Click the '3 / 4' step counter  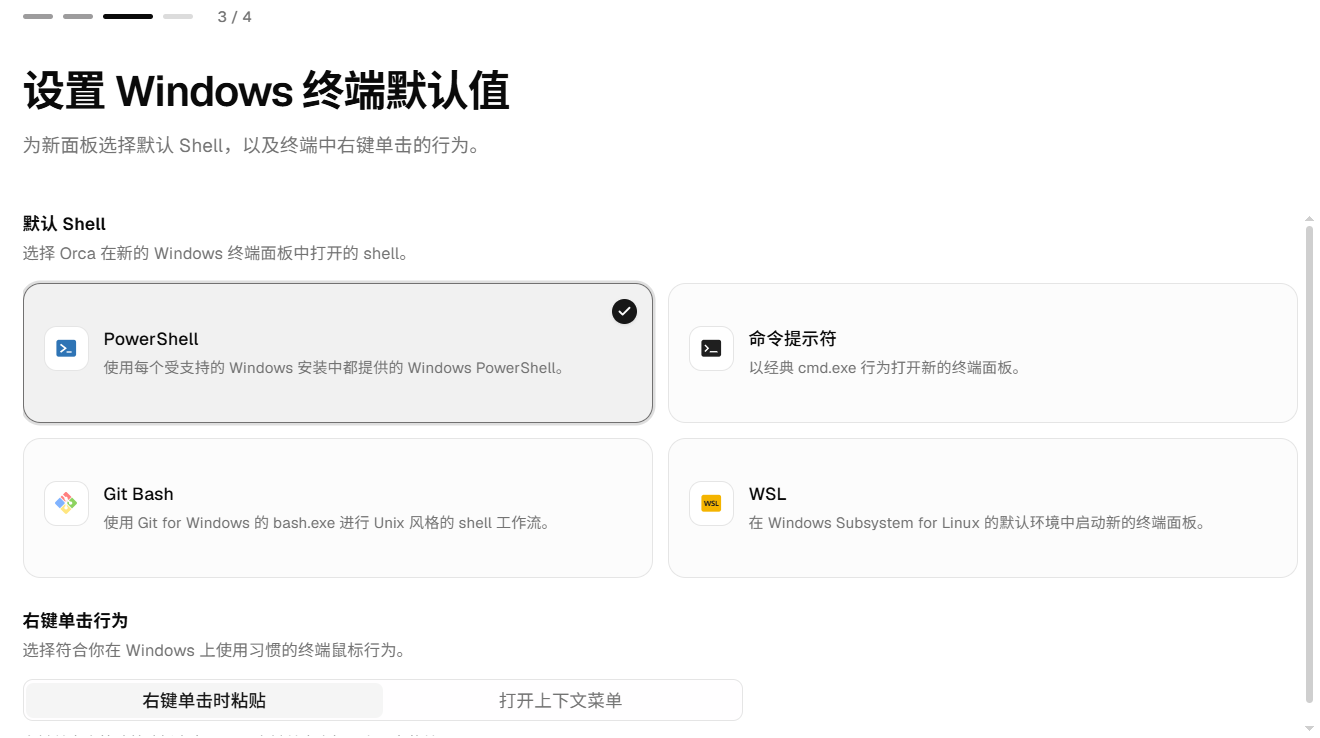click(234, 17)
